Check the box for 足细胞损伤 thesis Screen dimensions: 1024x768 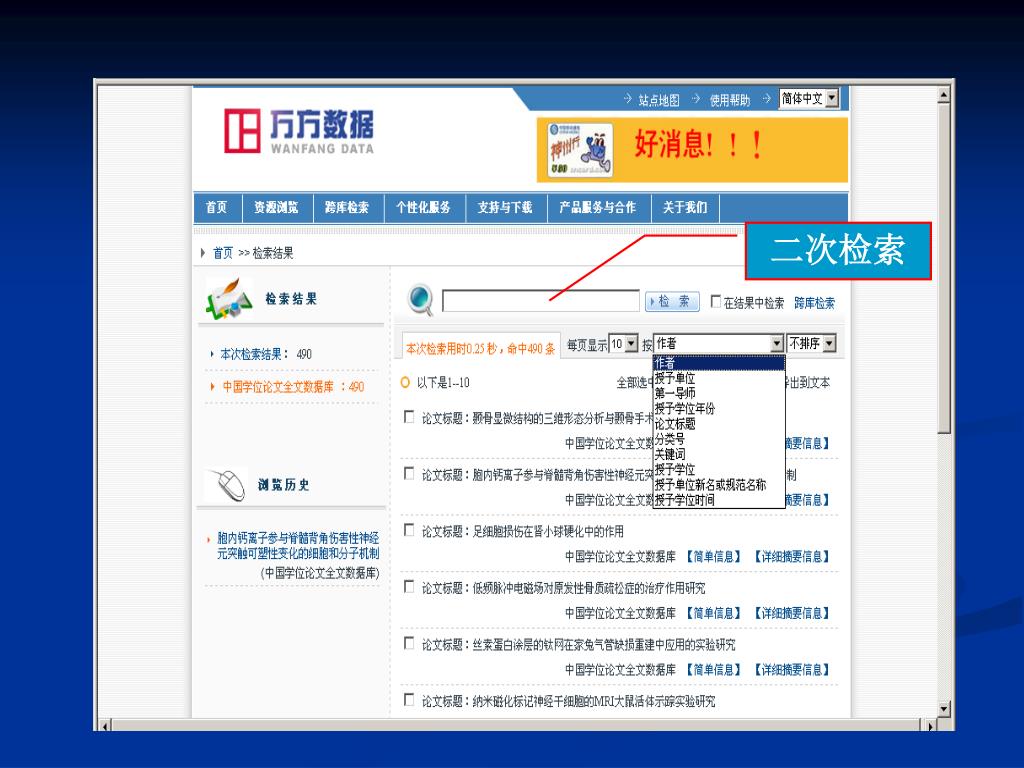pos(409,530)
